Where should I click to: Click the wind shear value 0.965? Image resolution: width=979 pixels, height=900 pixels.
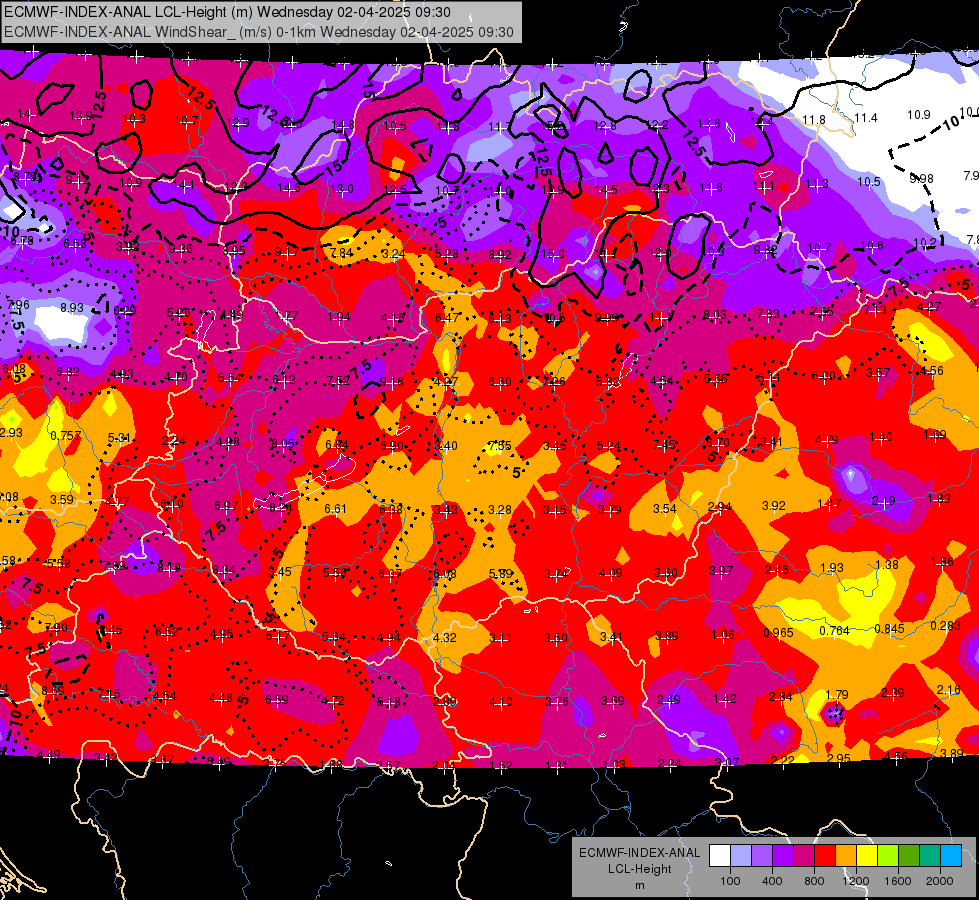click(779, 633)
